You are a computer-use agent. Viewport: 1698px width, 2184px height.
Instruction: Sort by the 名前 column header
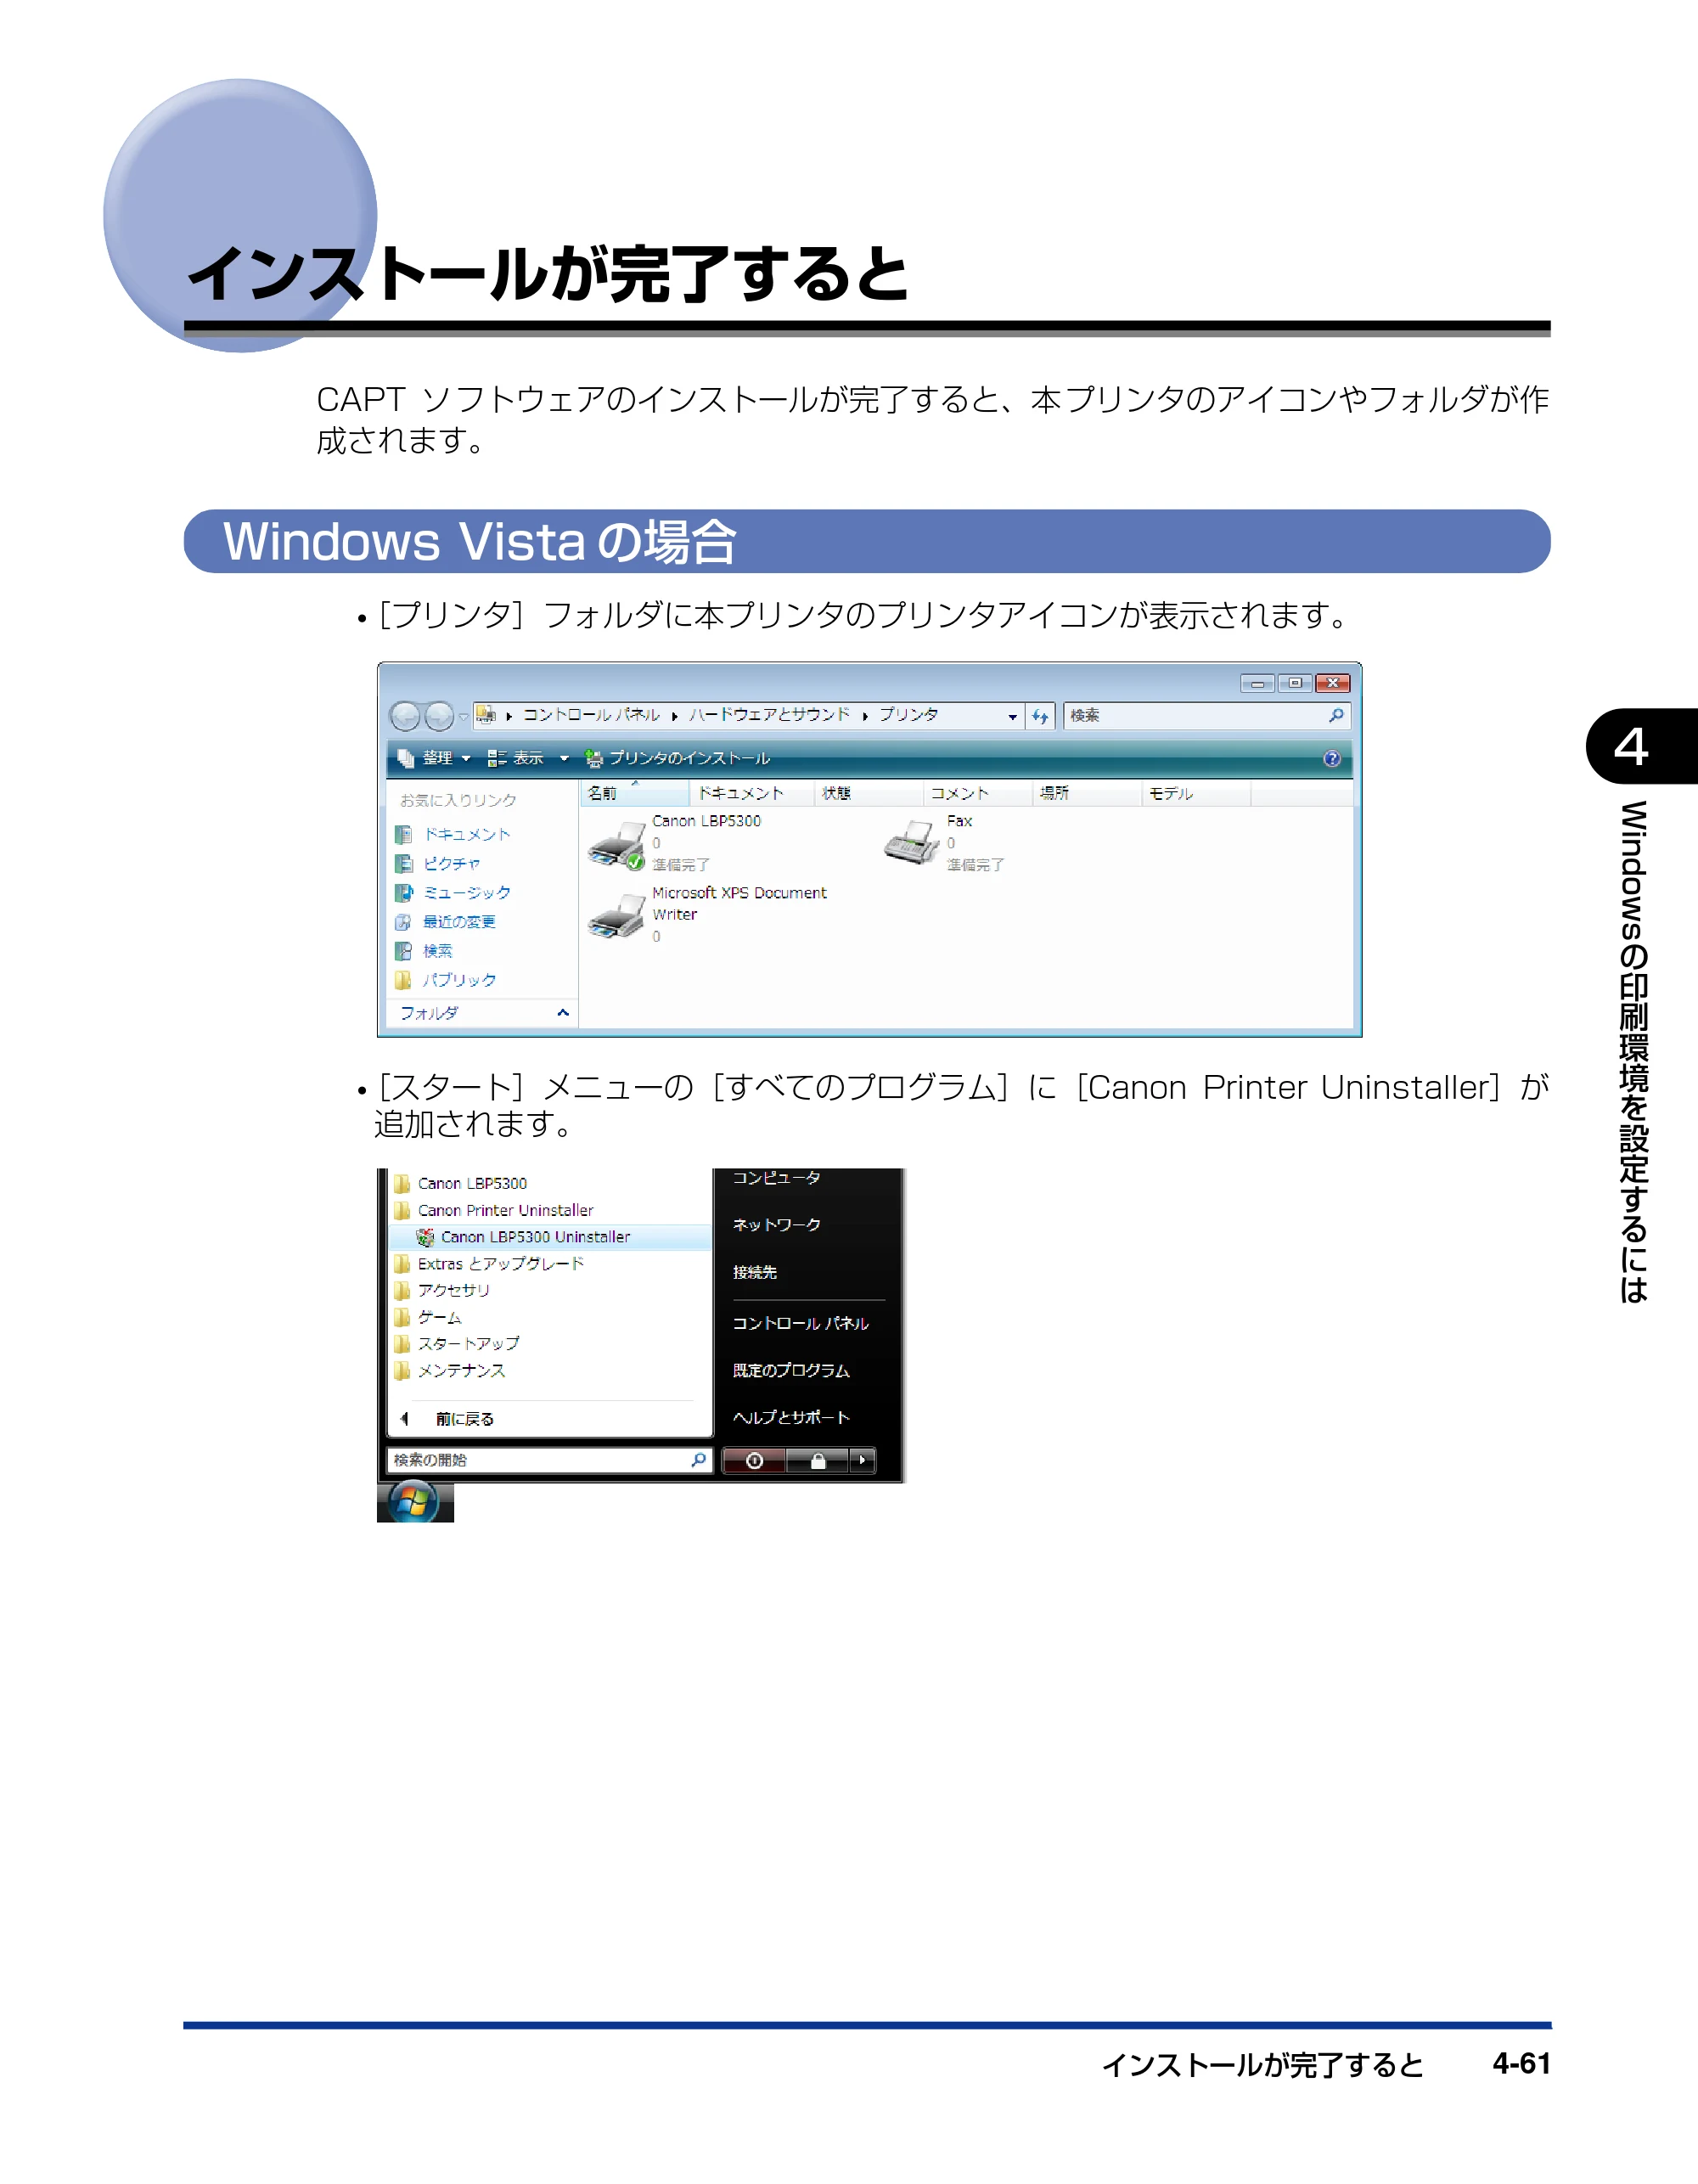[634, 793]
